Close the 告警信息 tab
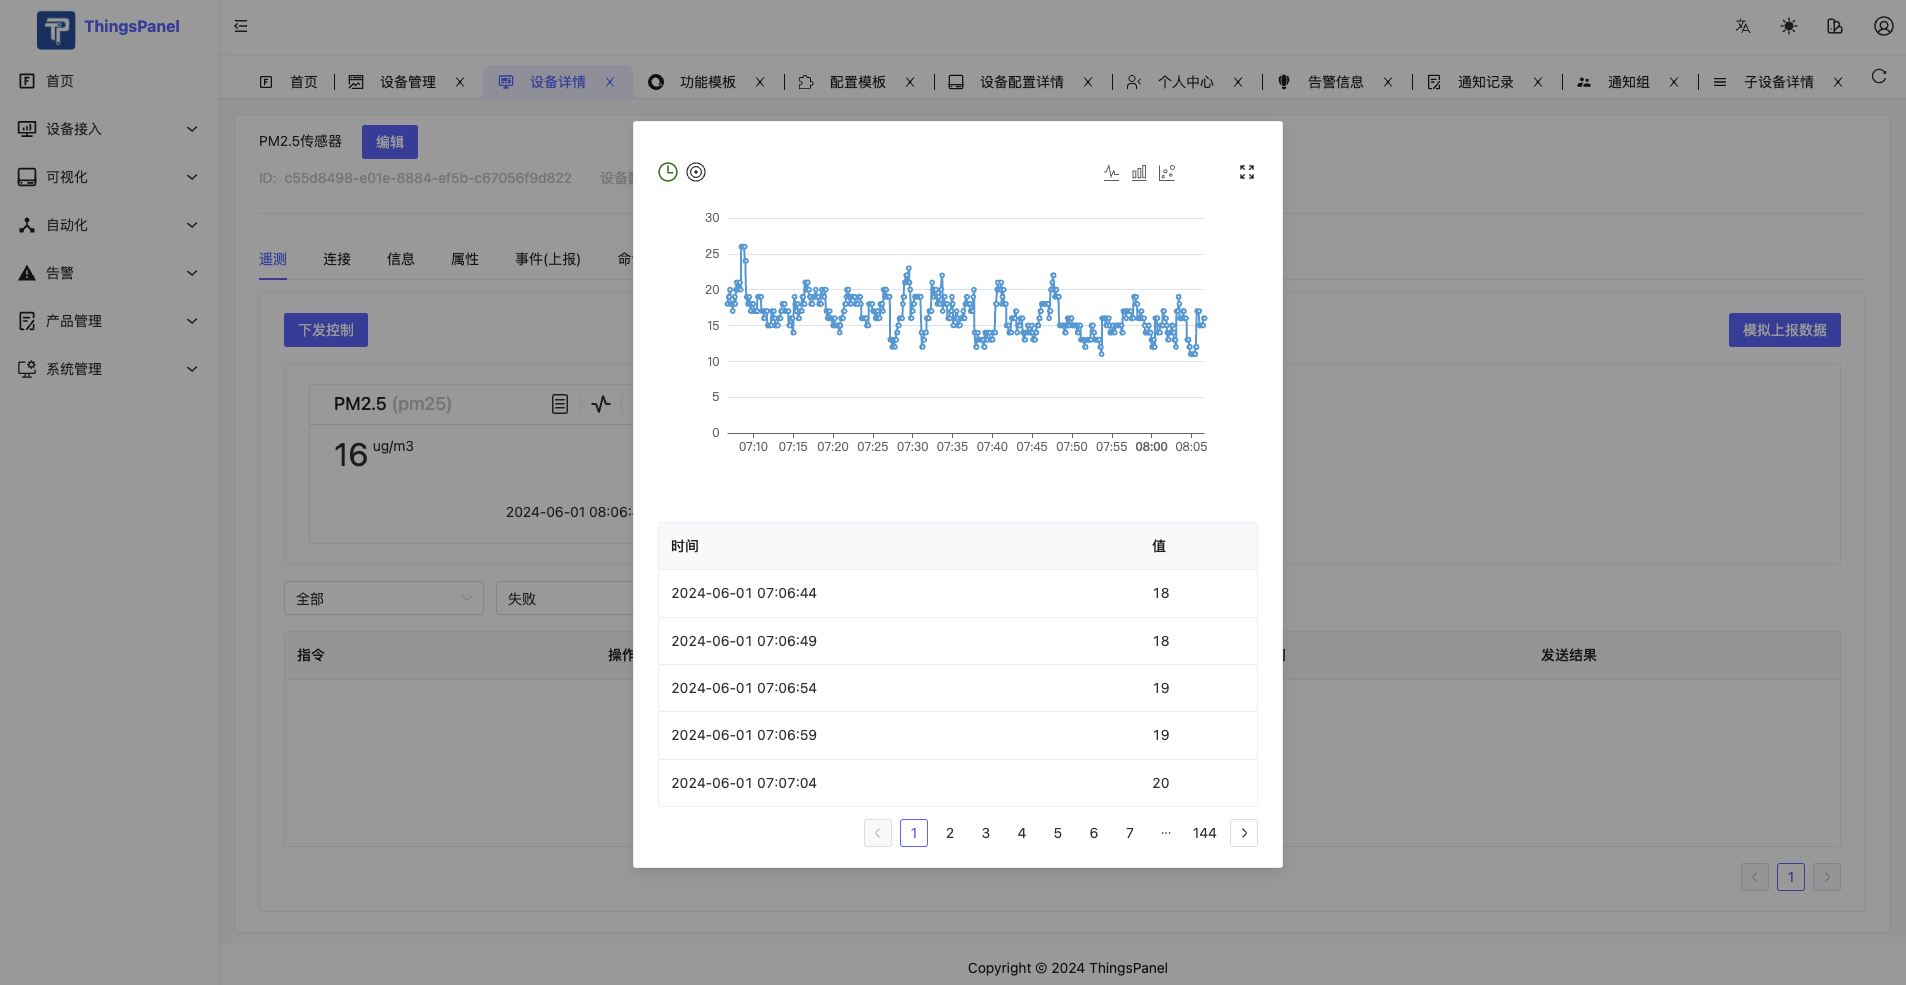1906x985 pixels. pos(1388,82)
